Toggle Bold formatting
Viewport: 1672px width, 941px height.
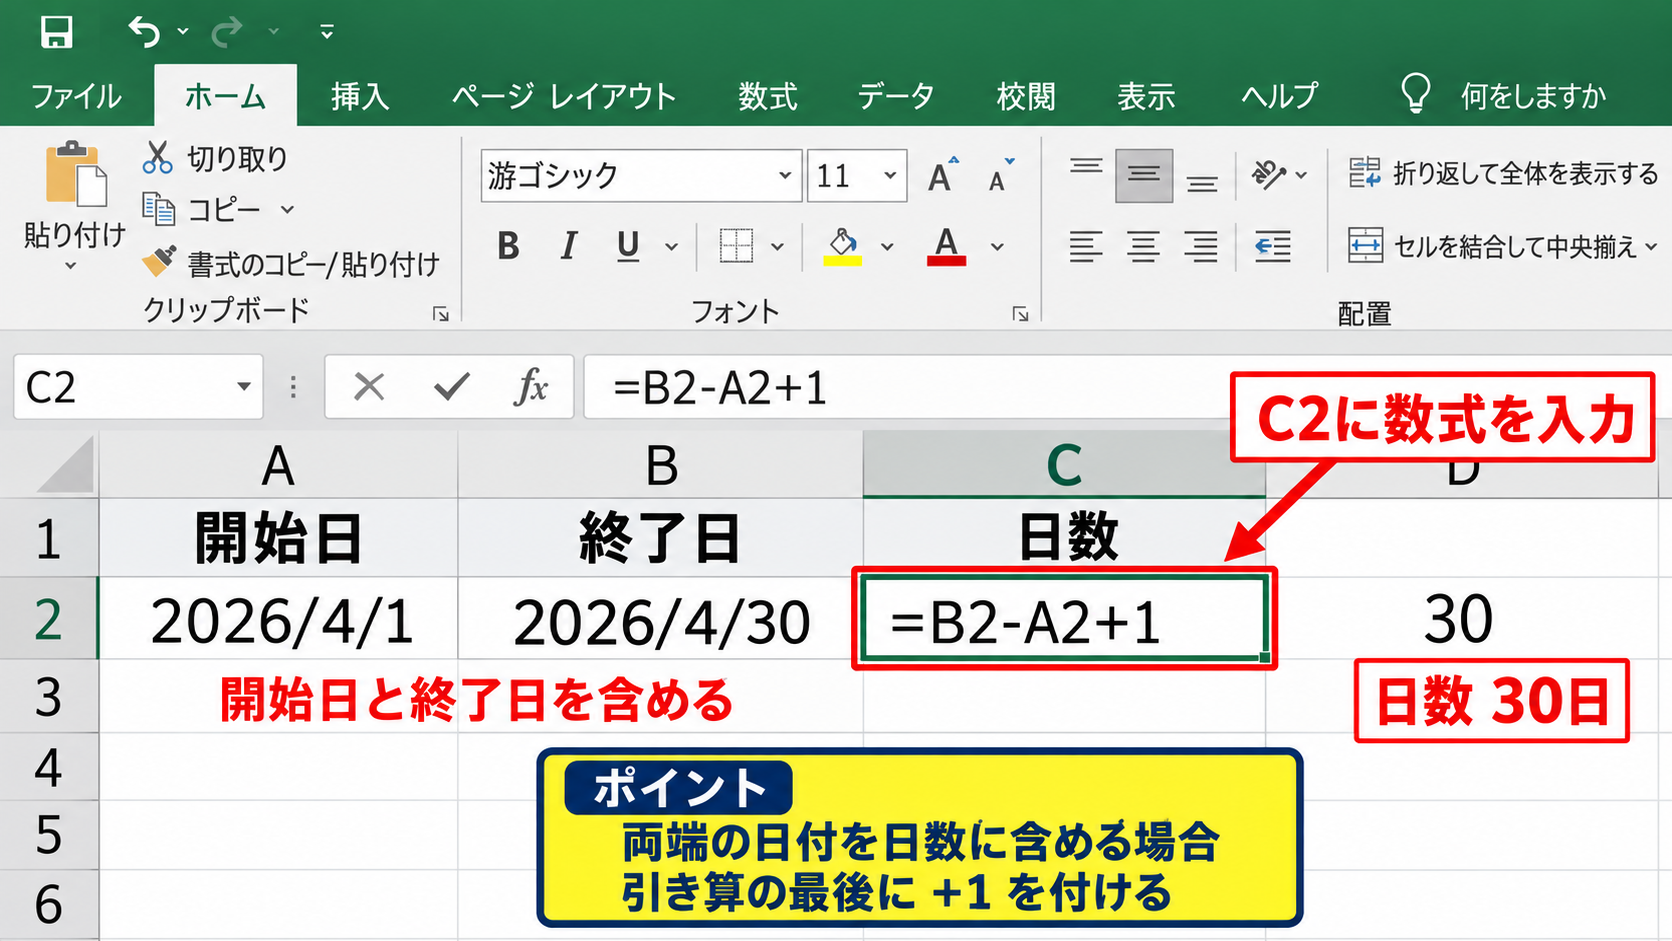pos(508,245)
